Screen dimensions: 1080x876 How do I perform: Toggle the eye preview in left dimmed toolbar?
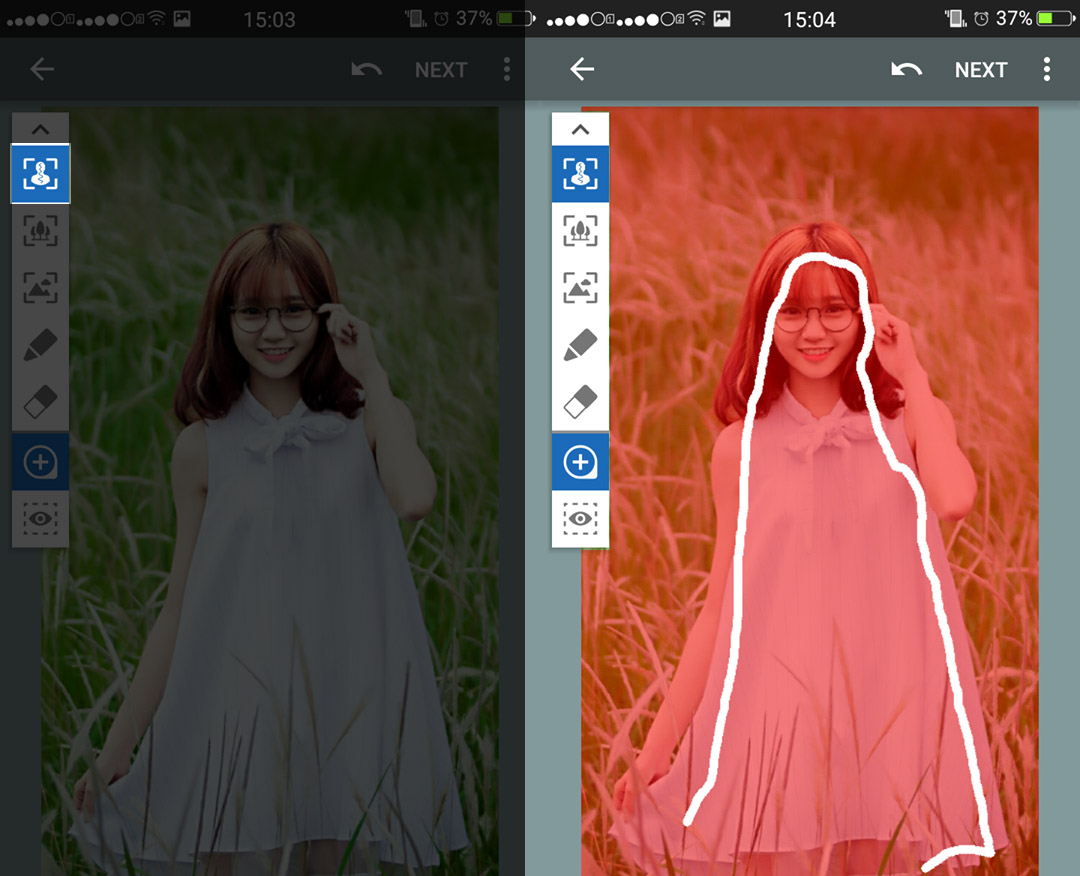[x=40, y=518]
